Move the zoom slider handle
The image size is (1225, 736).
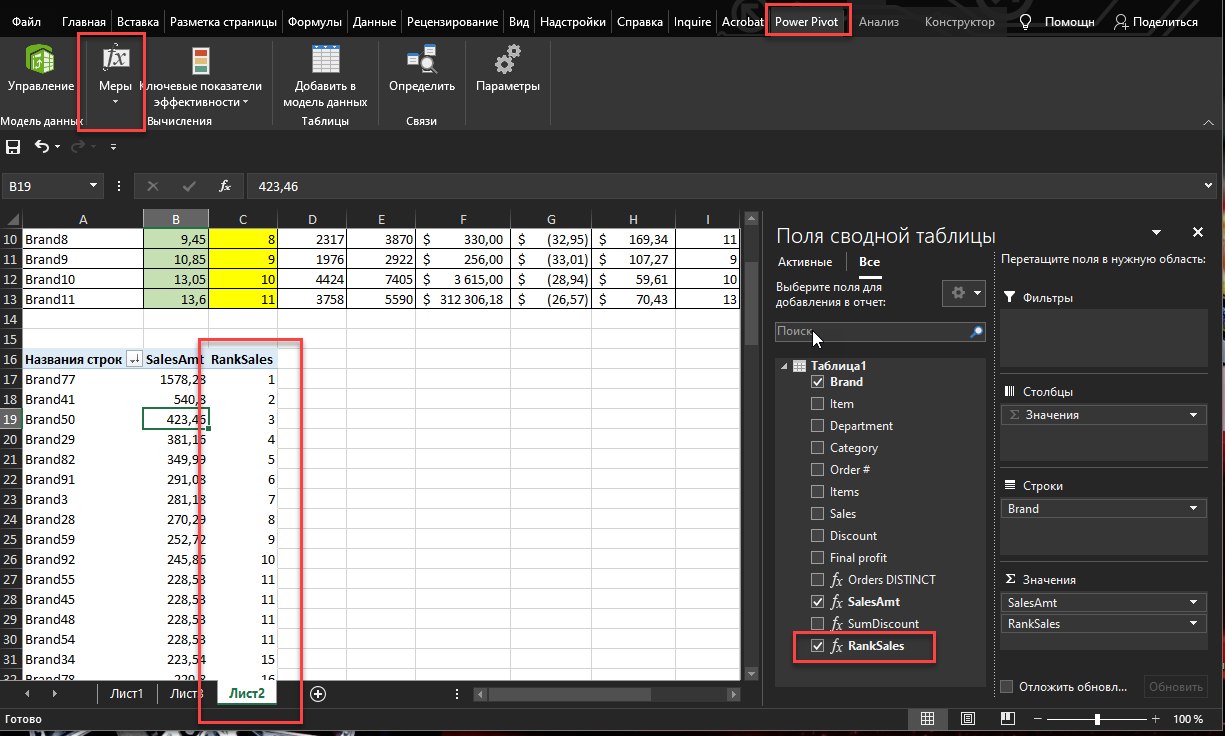point(1098,719)
